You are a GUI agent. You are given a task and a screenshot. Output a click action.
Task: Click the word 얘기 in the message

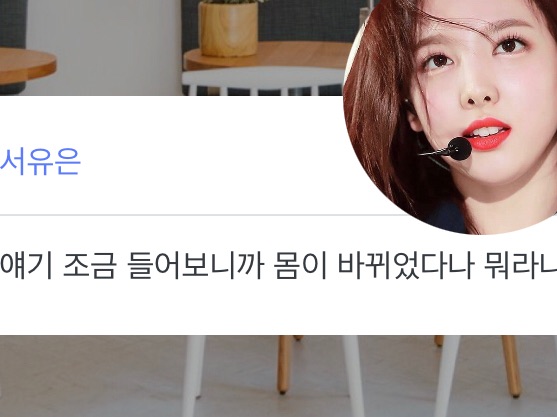coord(26,265)
